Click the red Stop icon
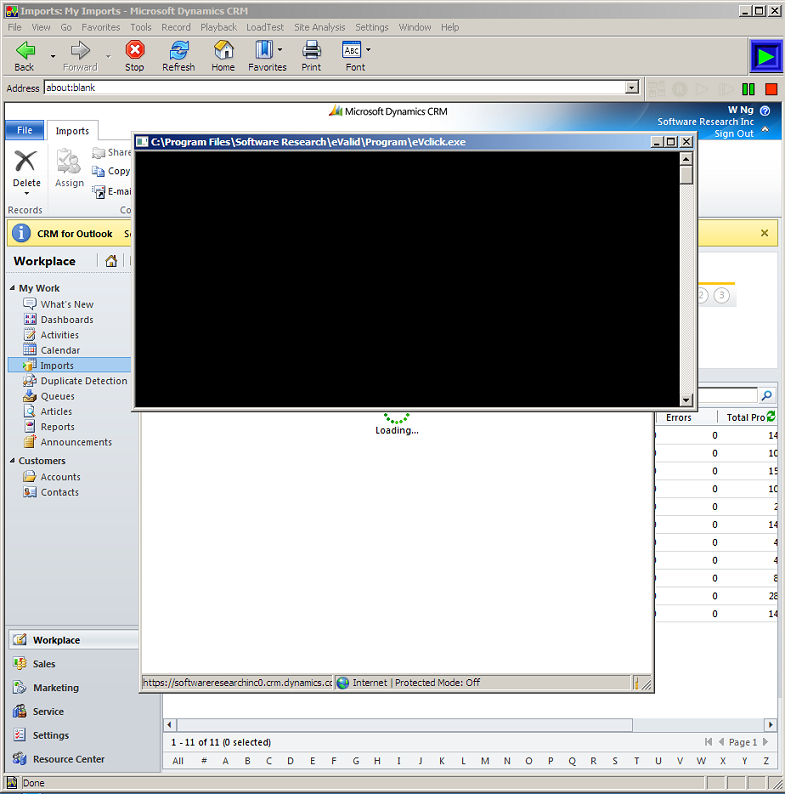 pos(135,50)
